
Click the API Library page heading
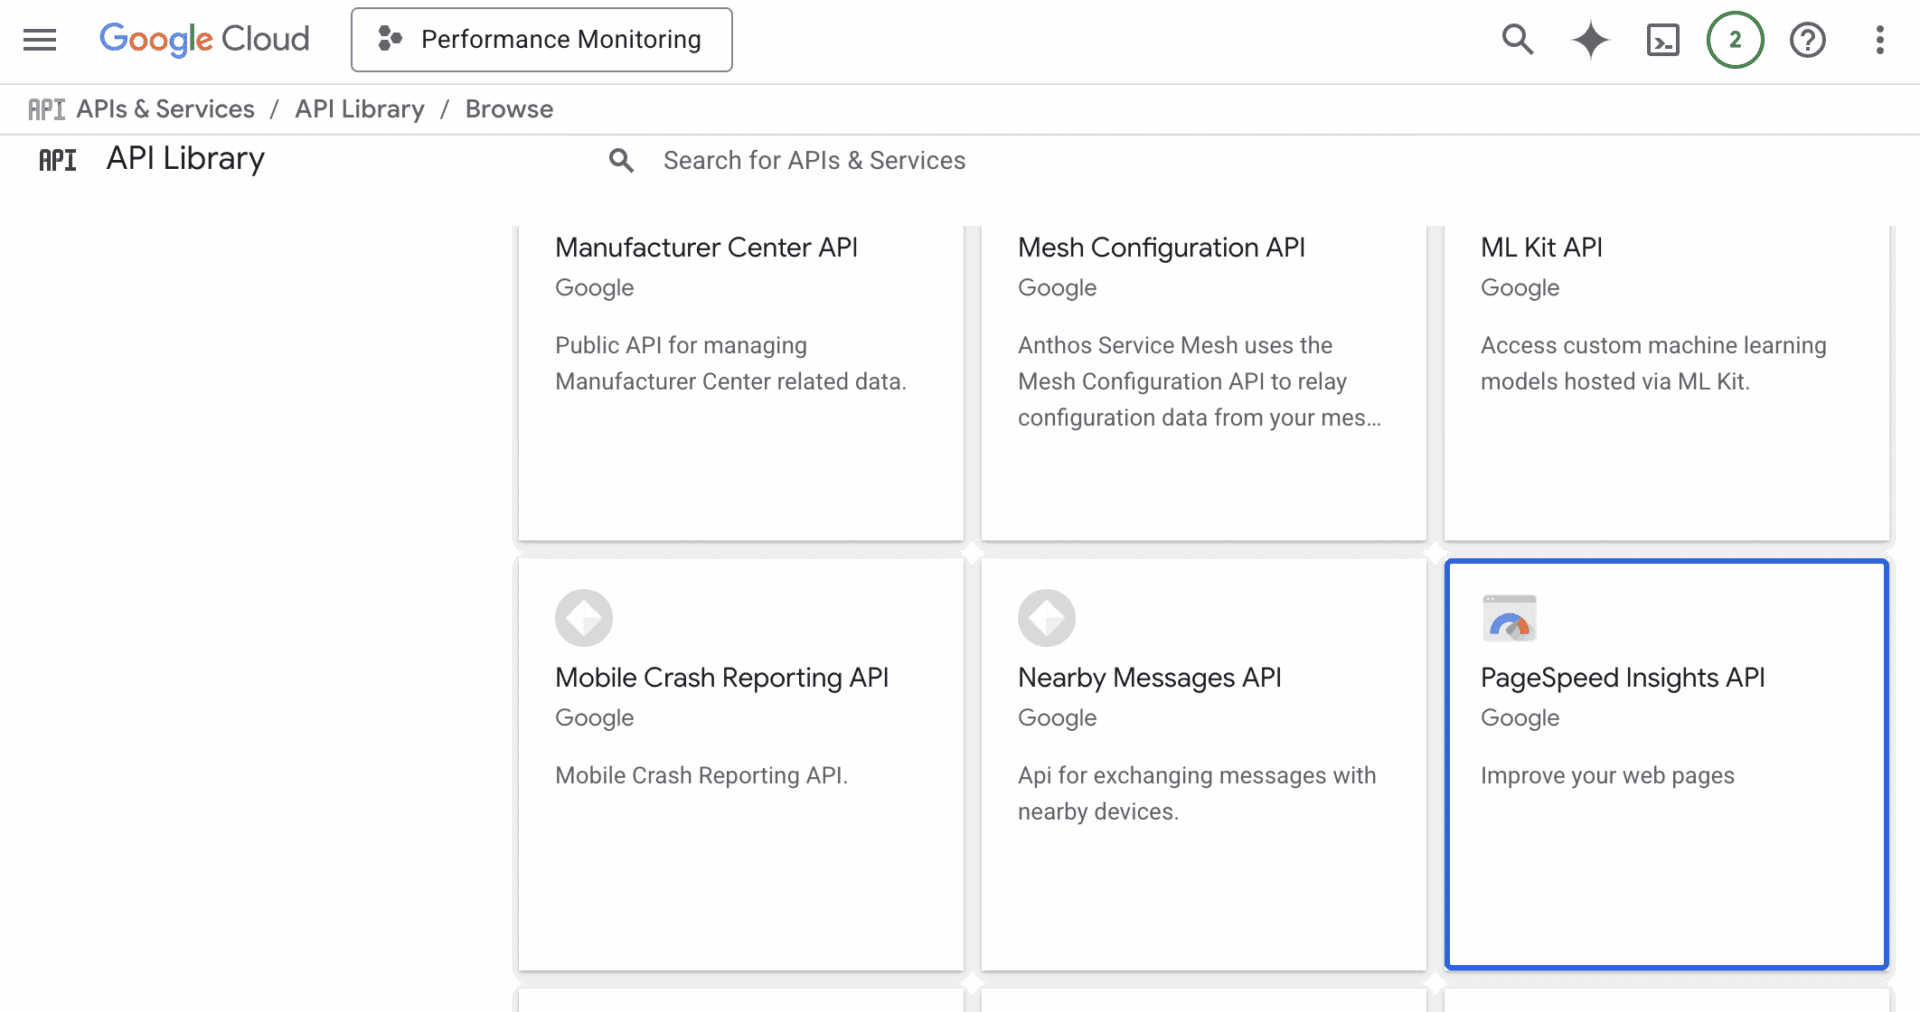[x=186, y=159]
